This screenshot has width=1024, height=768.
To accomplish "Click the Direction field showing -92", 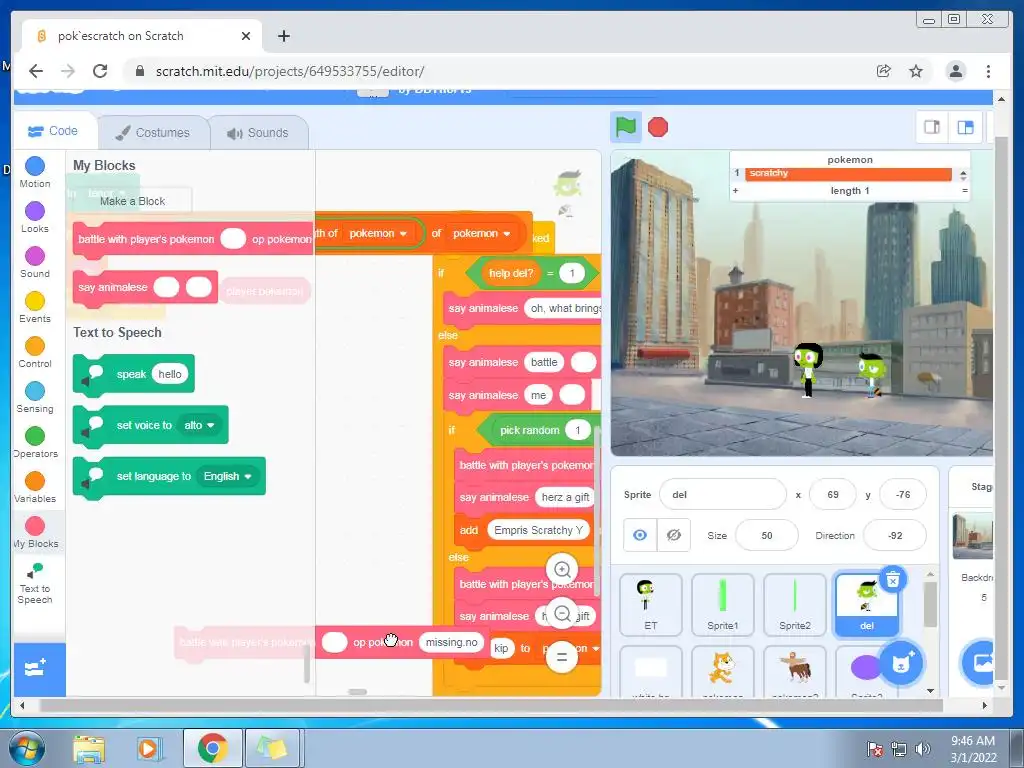I will 895,536.
